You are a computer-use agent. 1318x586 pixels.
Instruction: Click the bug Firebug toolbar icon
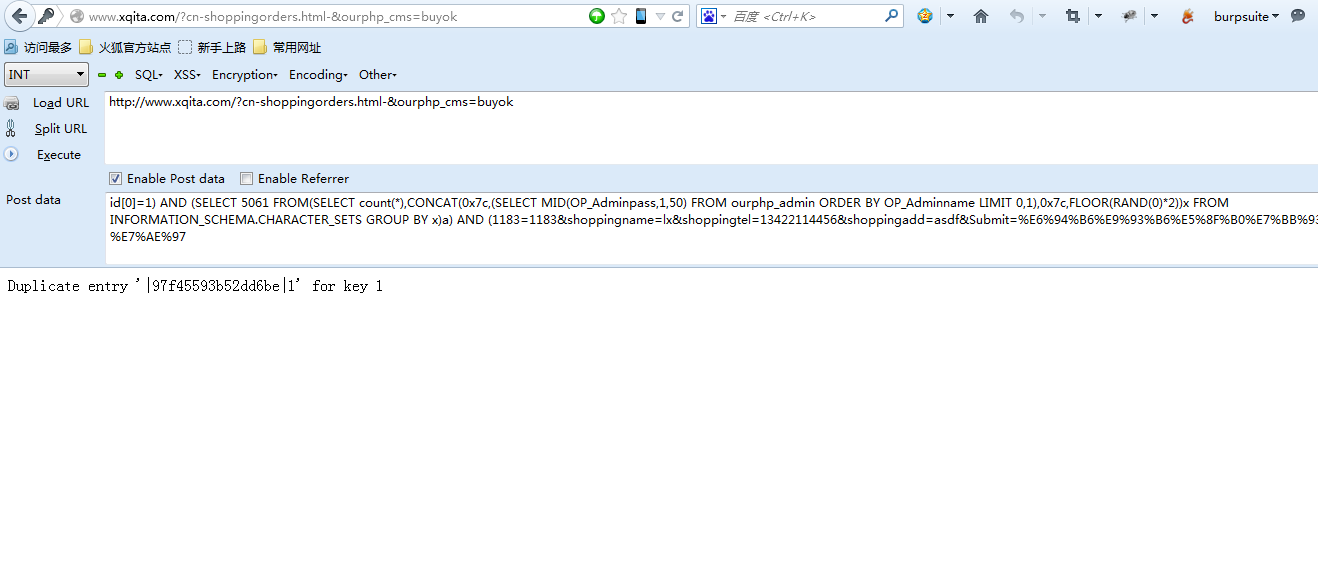pos(1129,16)
